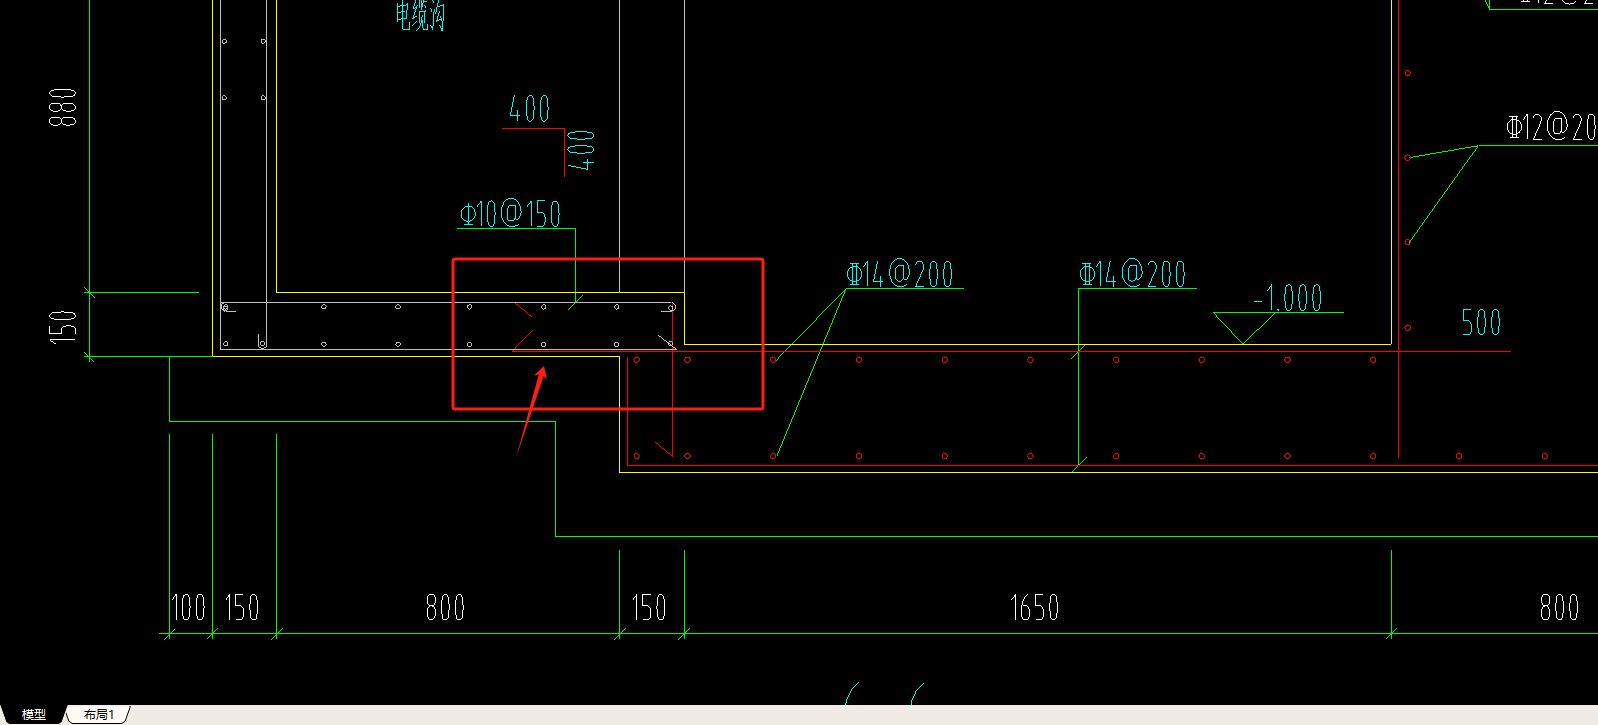This screenshot has height=725, width=1598.
Task: Switch to the 模型 model tab
Action: (x=33, y=714)
